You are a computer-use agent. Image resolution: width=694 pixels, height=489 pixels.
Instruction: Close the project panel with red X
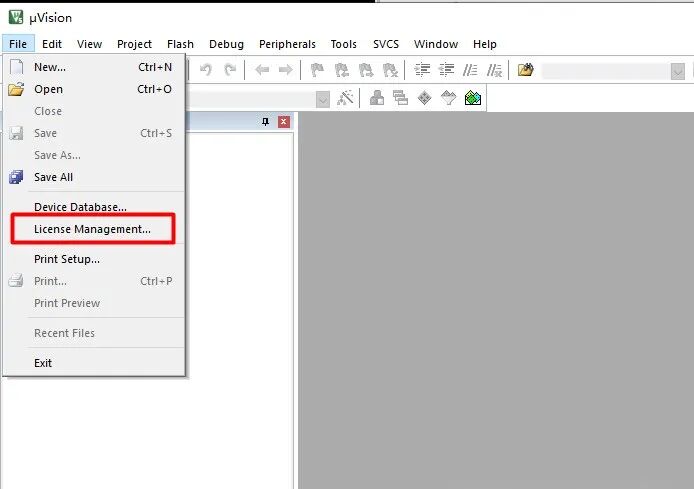tap(284, 122)
